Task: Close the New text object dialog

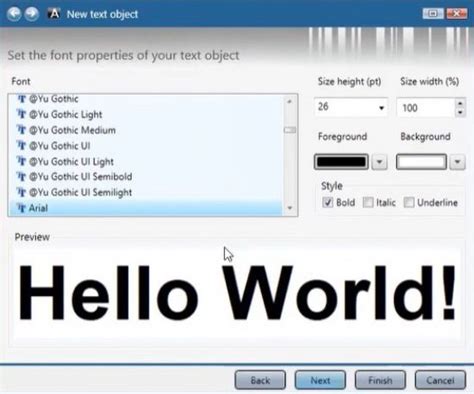Action: click(456, 13)
